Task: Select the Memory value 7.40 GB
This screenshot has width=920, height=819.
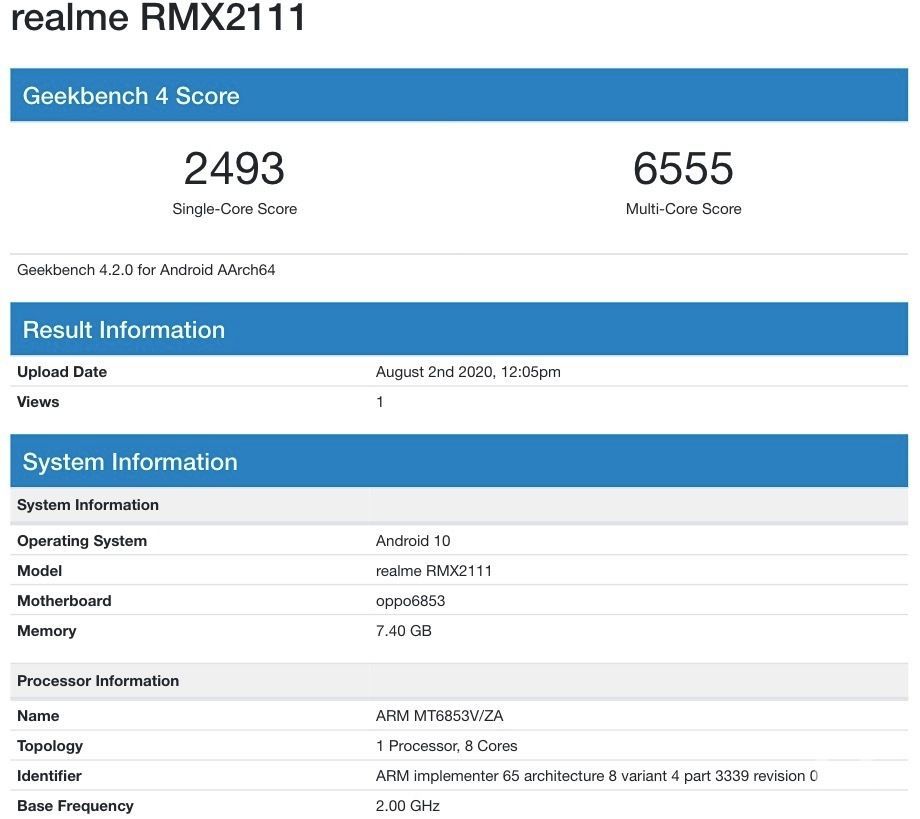Action: point(400,630)
